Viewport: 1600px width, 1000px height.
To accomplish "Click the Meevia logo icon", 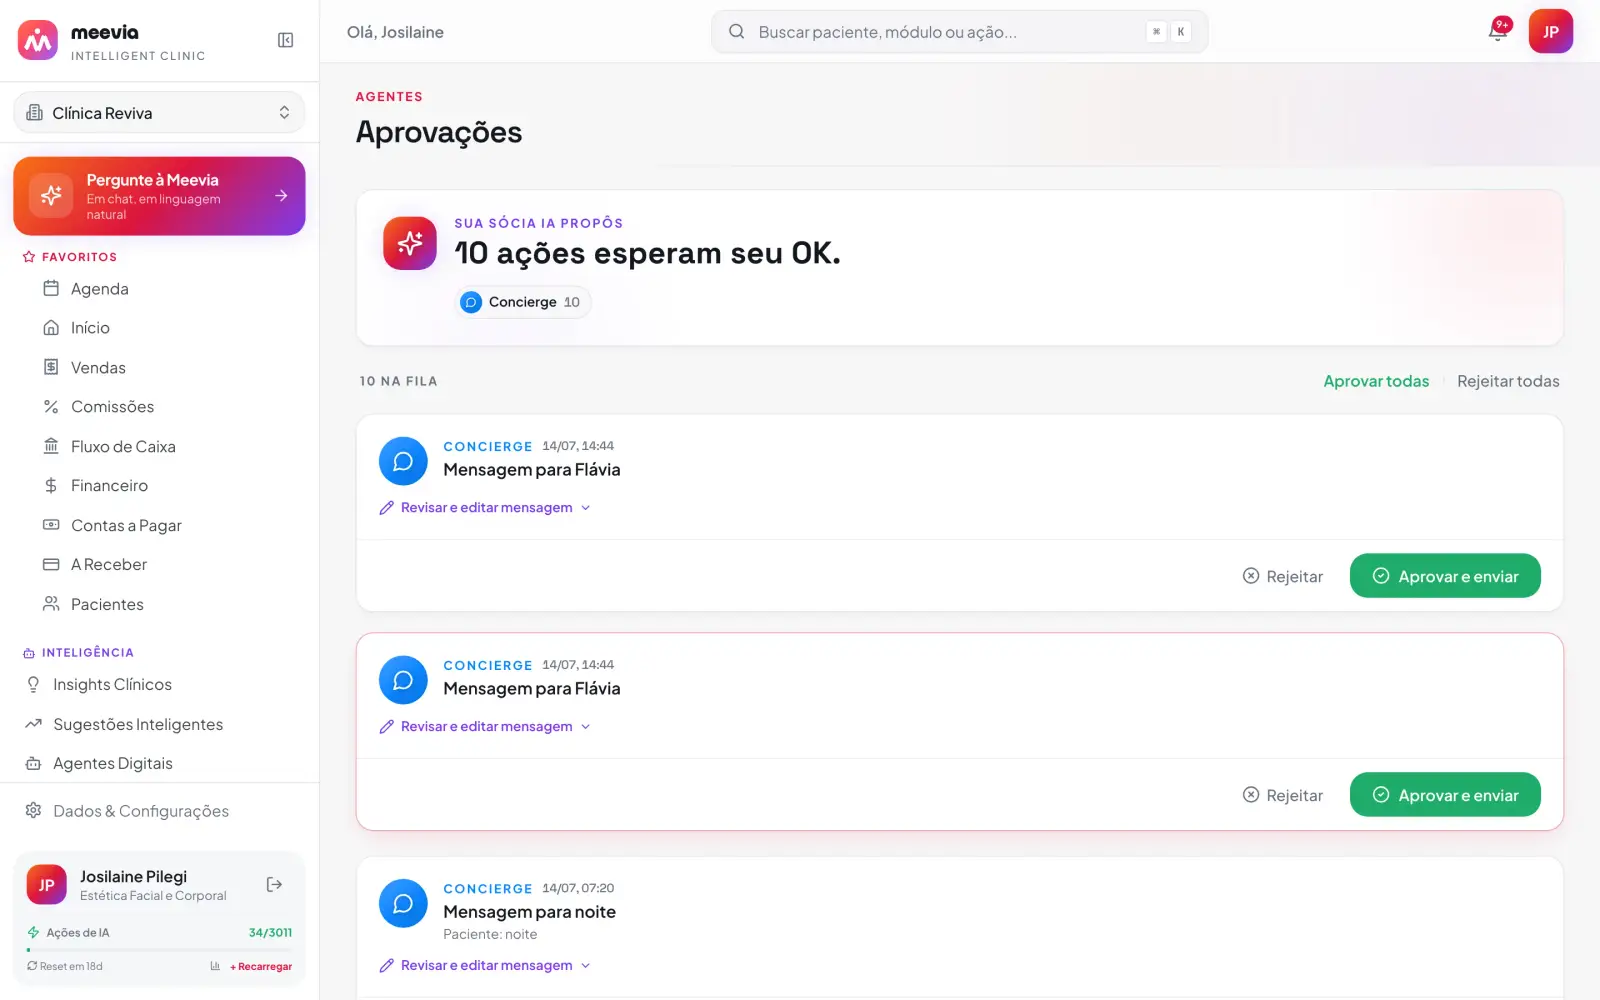I will [38, 41].
